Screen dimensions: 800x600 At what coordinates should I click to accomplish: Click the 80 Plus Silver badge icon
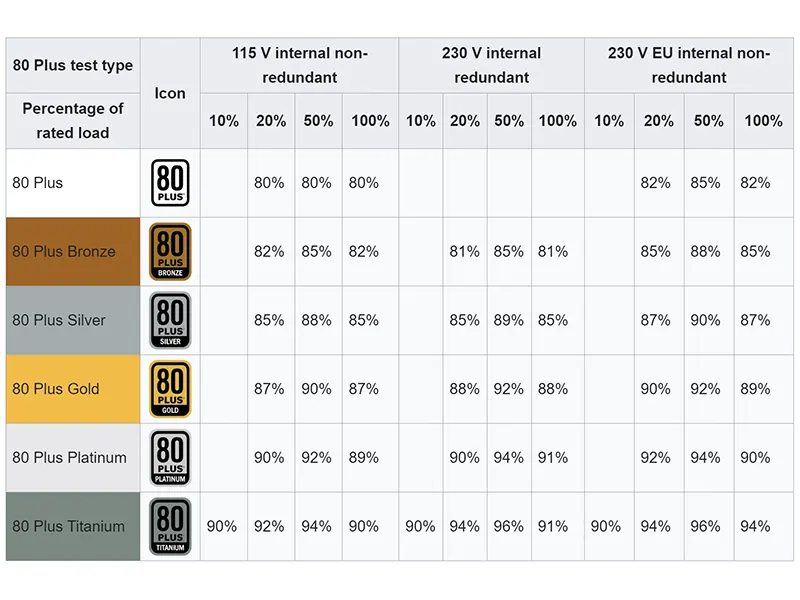click(170, 320)
